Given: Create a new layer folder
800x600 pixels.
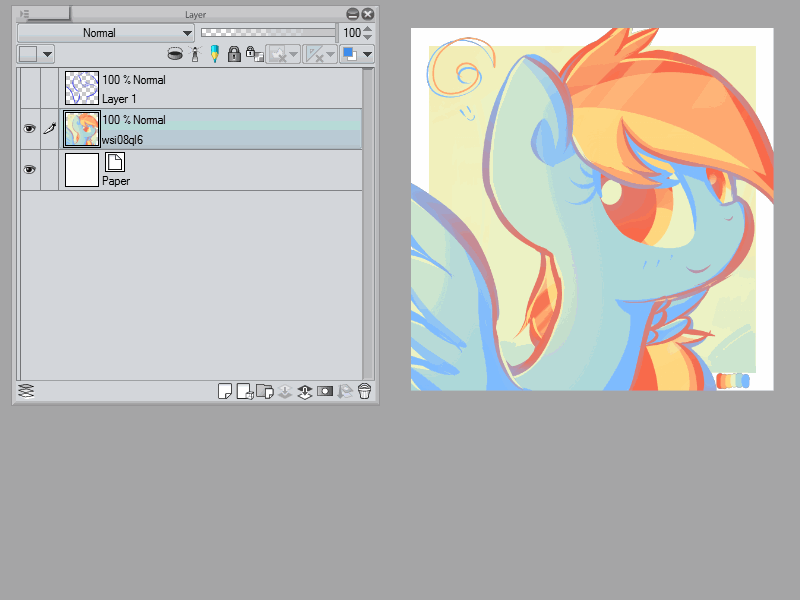Looking at the screenshot, I should coord(264,391).
